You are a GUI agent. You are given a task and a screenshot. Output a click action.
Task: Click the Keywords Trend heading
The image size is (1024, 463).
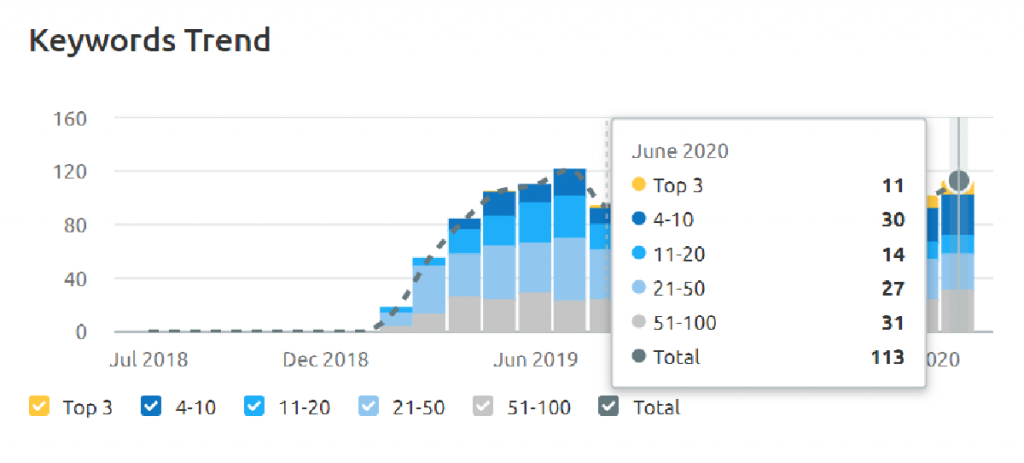150,41
